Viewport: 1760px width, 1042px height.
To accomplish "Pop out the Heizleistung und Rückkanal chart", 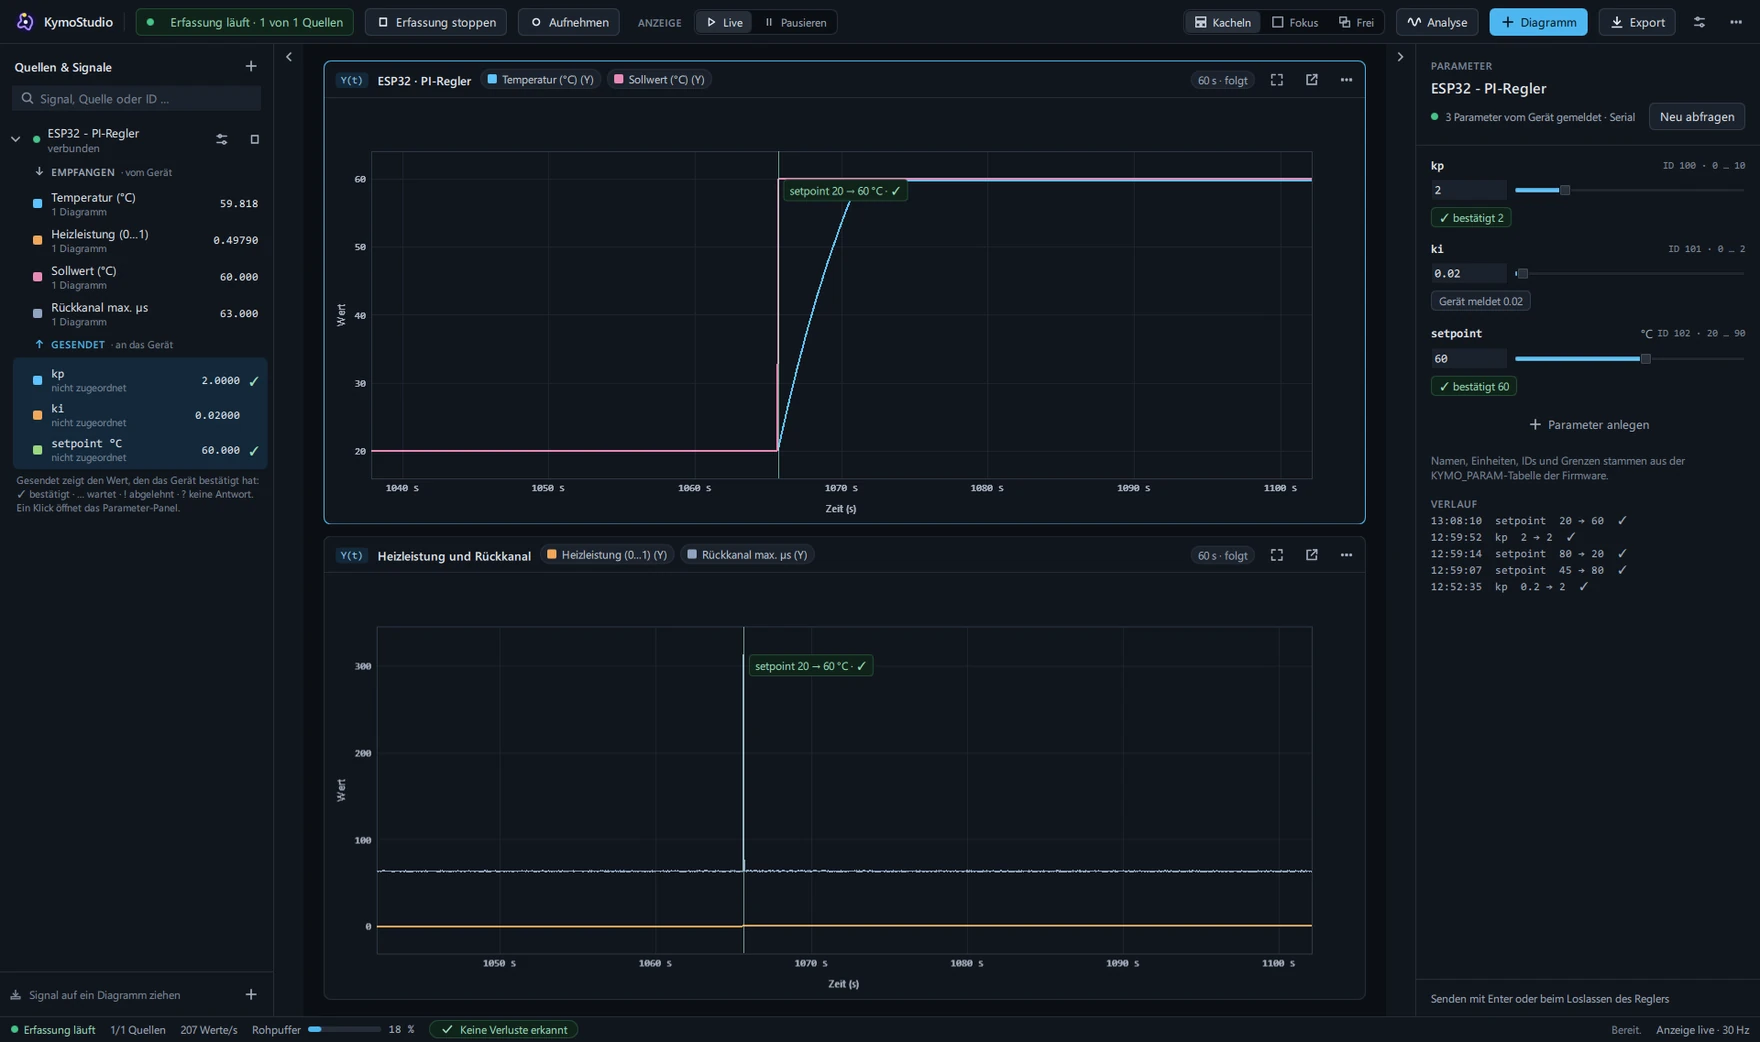I will 1312,555.
